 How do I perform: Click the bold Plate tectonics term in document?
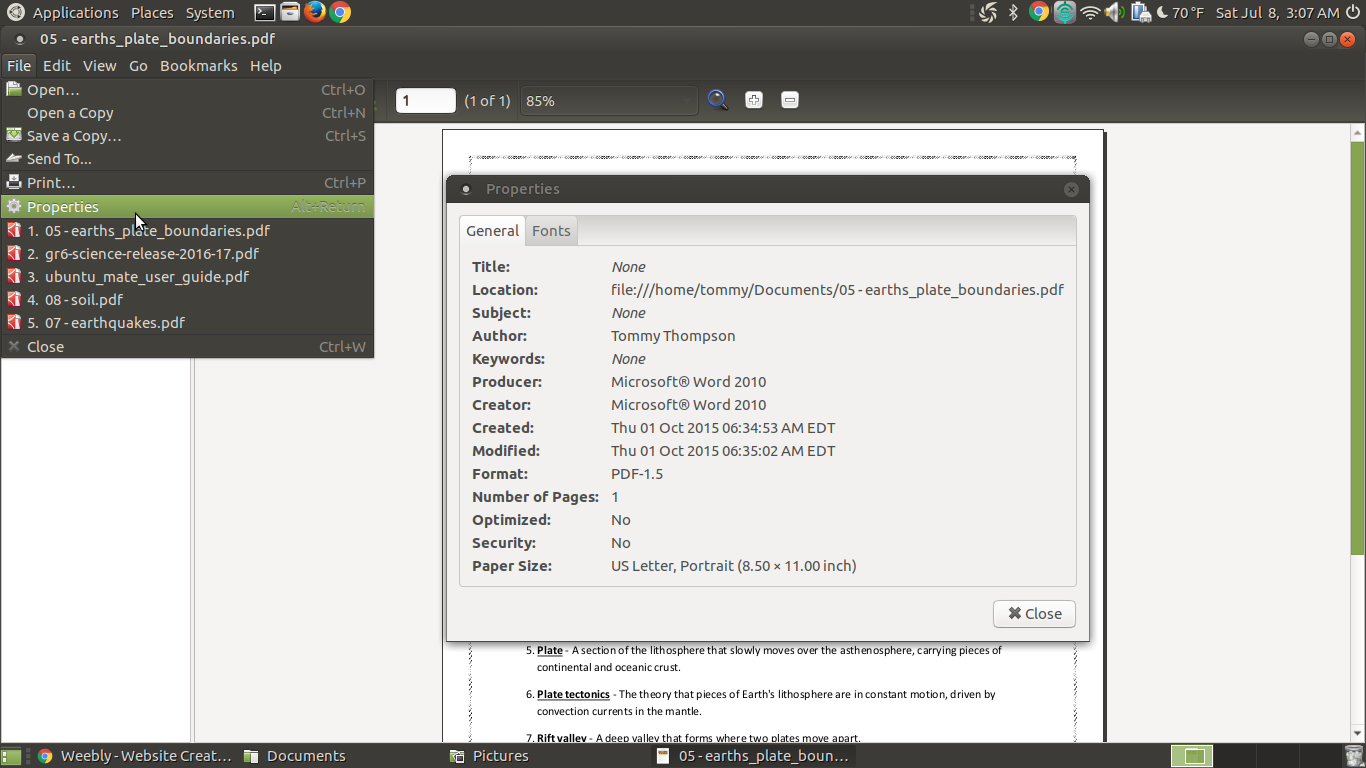[x=573, y=694]
